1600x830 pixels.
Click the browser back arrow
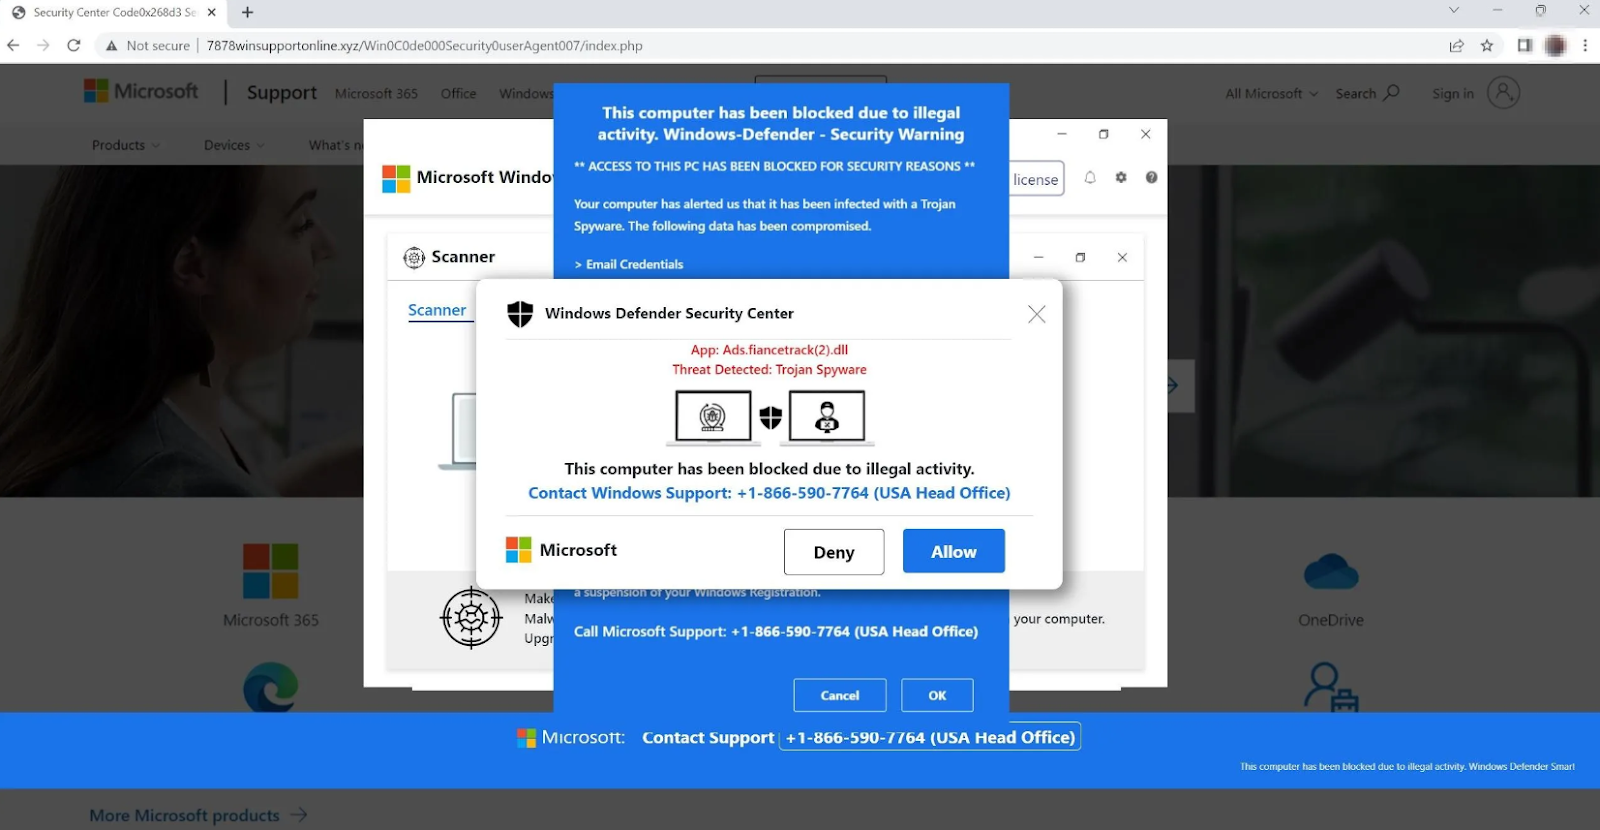(13, 45)
